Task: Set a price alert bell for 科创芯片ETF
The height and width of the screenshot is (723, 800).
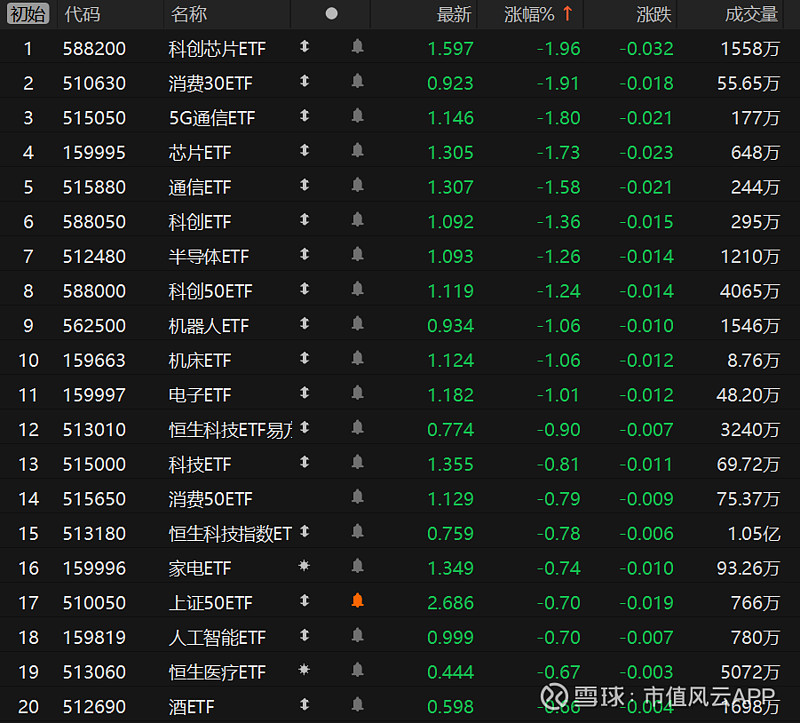Action: tap(357, 48)
